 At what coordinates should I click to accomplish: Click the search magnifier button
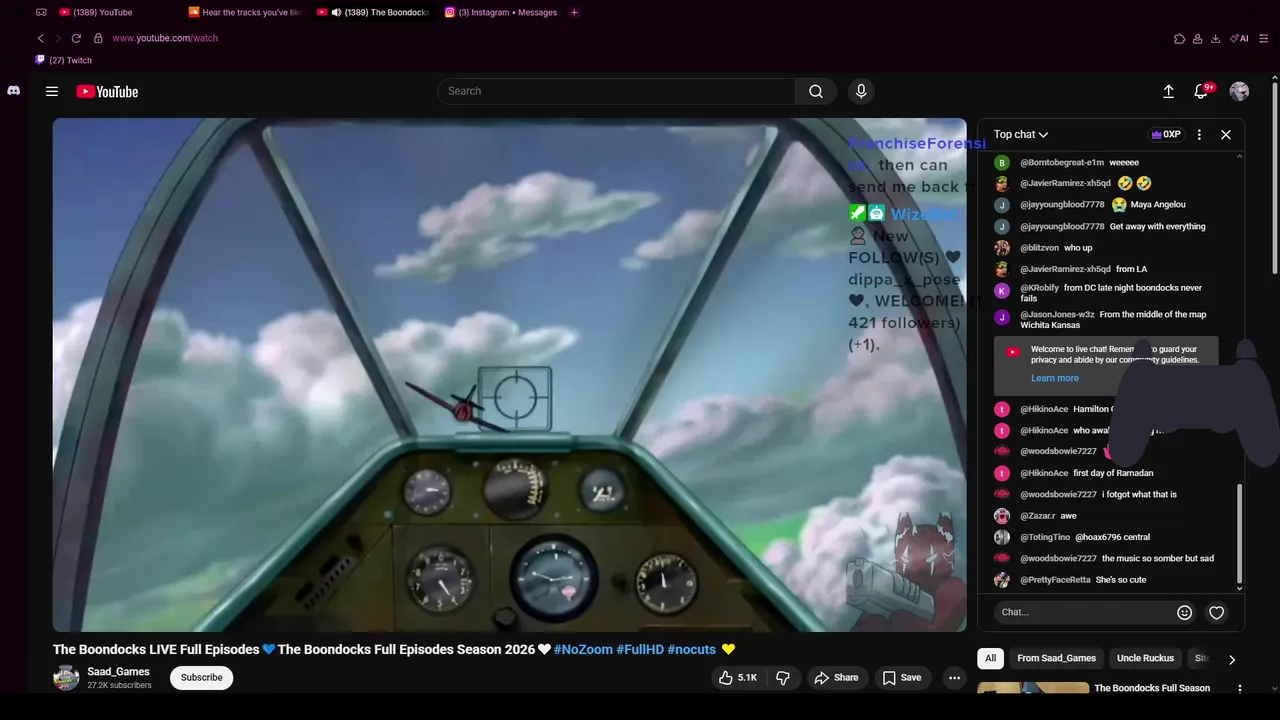click(x=816, y=91)
